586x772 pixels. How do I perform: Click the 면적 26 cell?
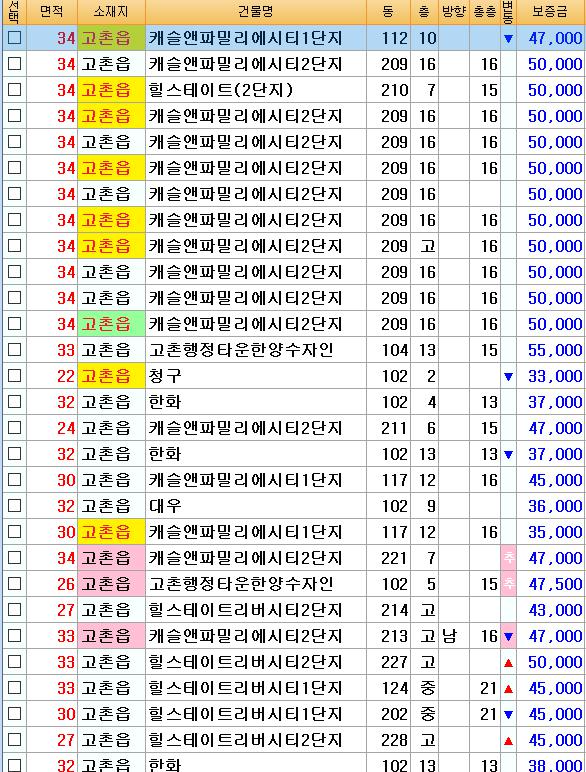(52, 584)
